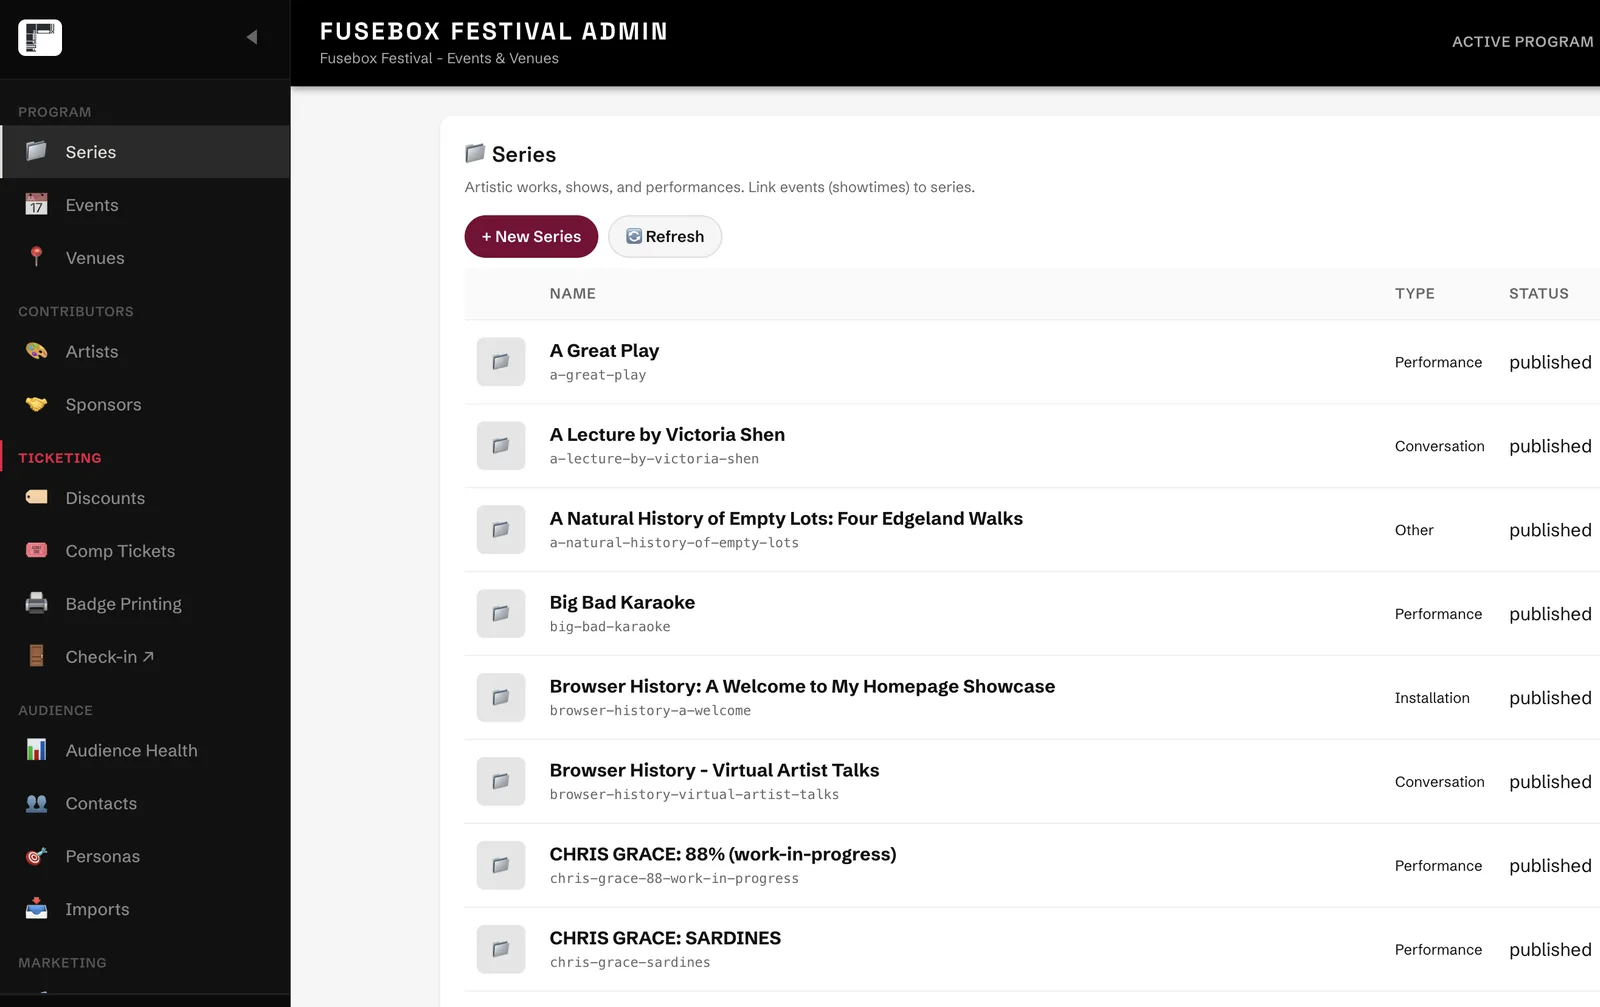
Task: Open the CHRIS GRACE: SARDINES series row
Action: point(1032,949)
